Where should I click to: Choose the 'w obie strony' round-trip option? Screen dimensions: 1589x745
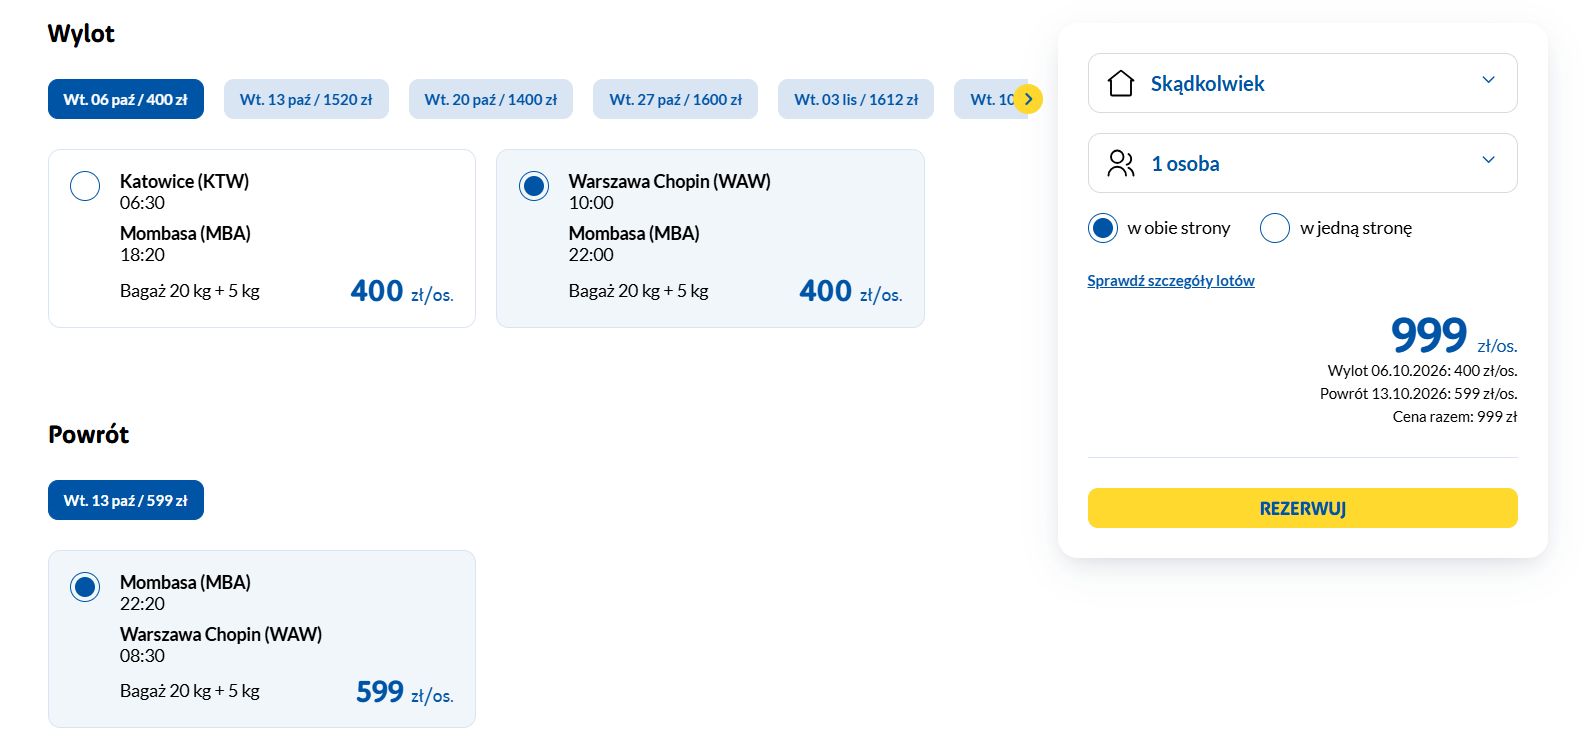pos(1103,228)
